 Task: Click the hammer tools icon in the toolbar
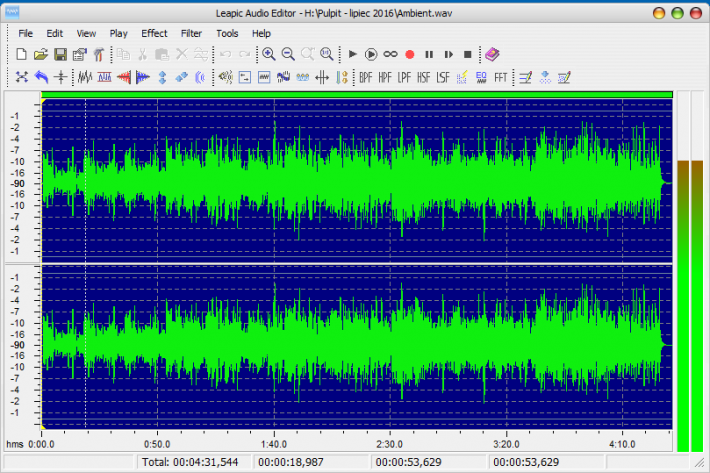[99, 55]
